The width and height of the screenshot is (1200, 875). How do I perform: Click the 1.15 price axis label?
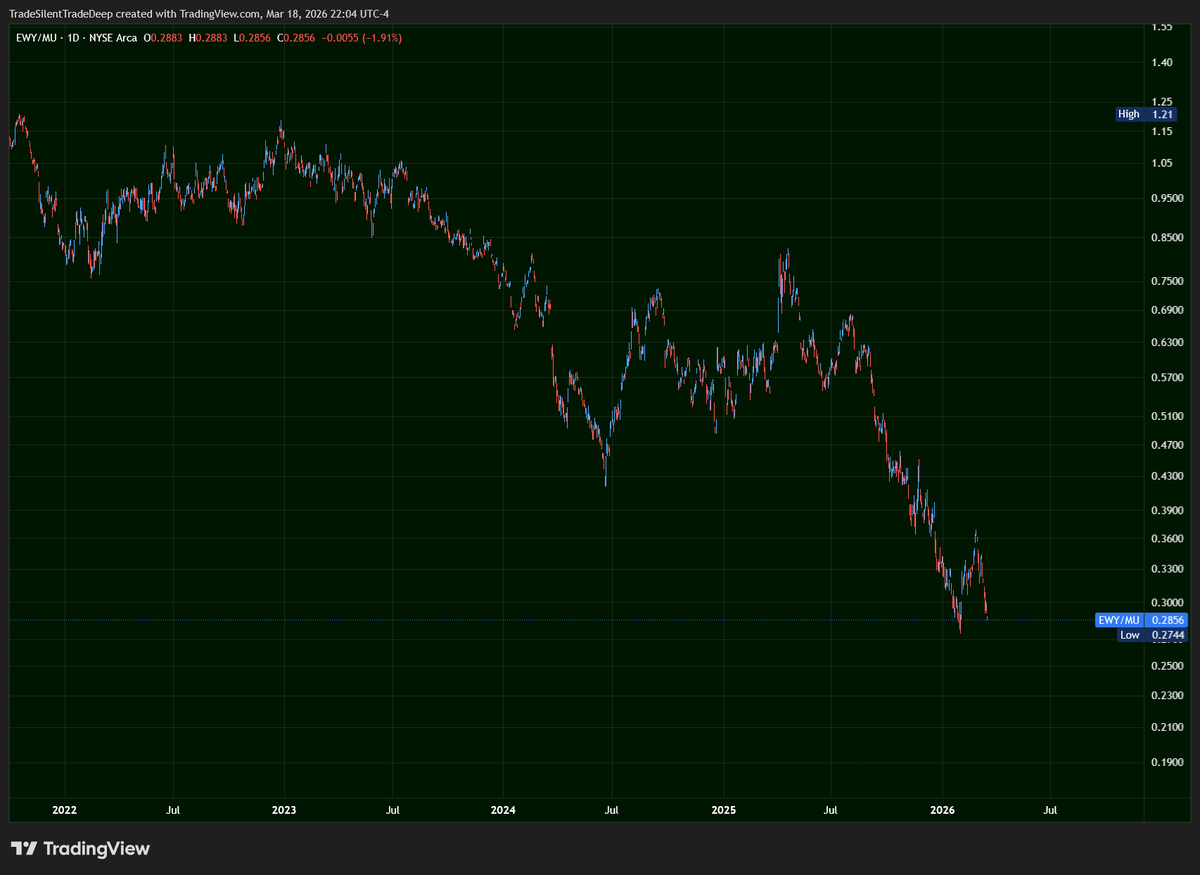coord(1161,132)
